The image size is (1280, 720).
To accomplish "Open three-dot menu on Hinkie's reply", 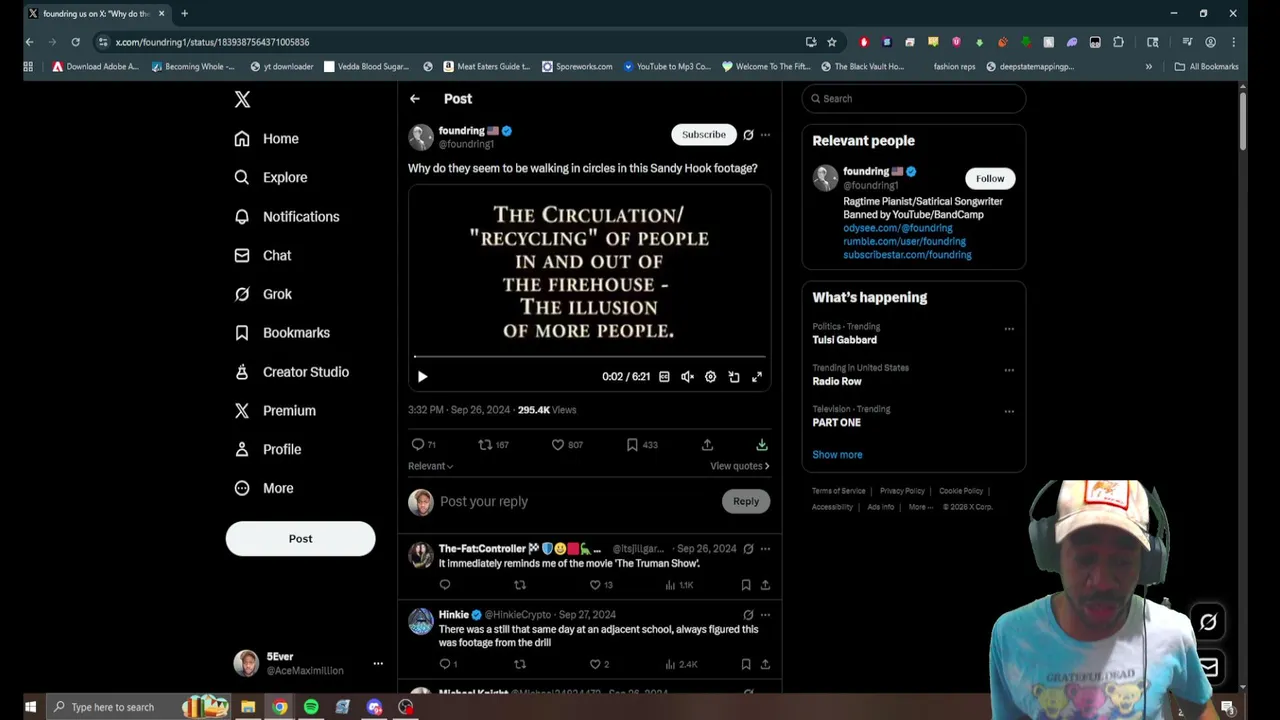I will pos(765,615).
